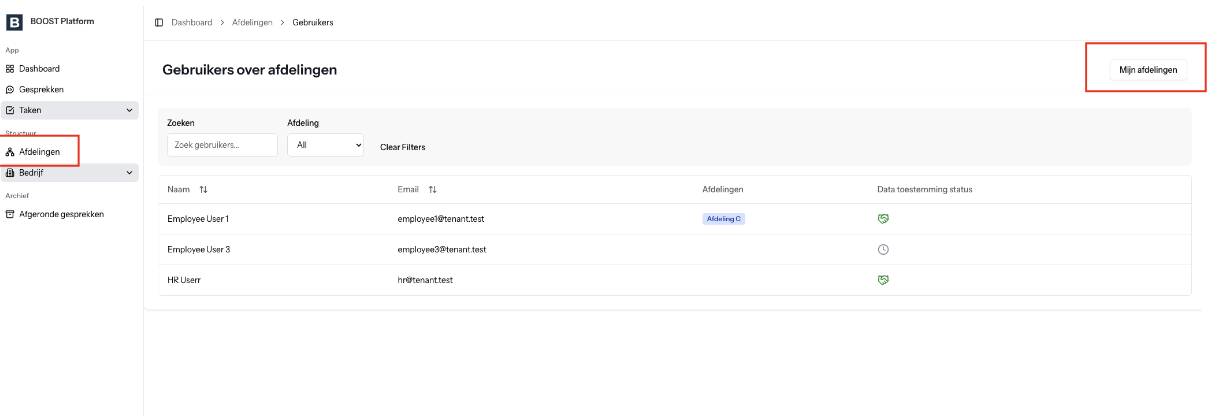Screen dimensions: 1228x416
Task: Click Clear Filters
Action: click(402, 147)
